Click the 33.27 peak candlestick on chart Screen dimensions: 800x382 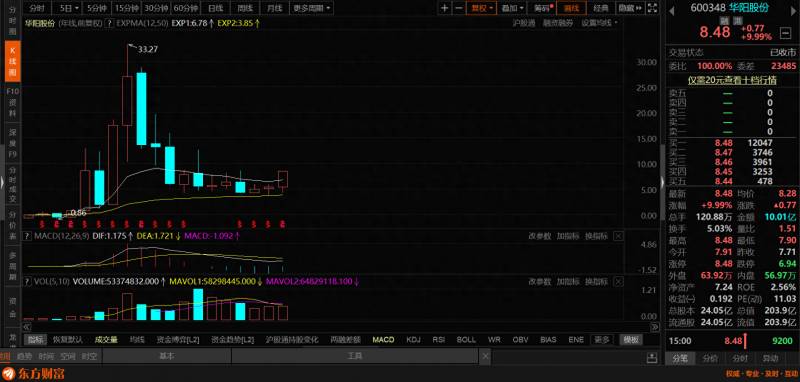[127, 100]
